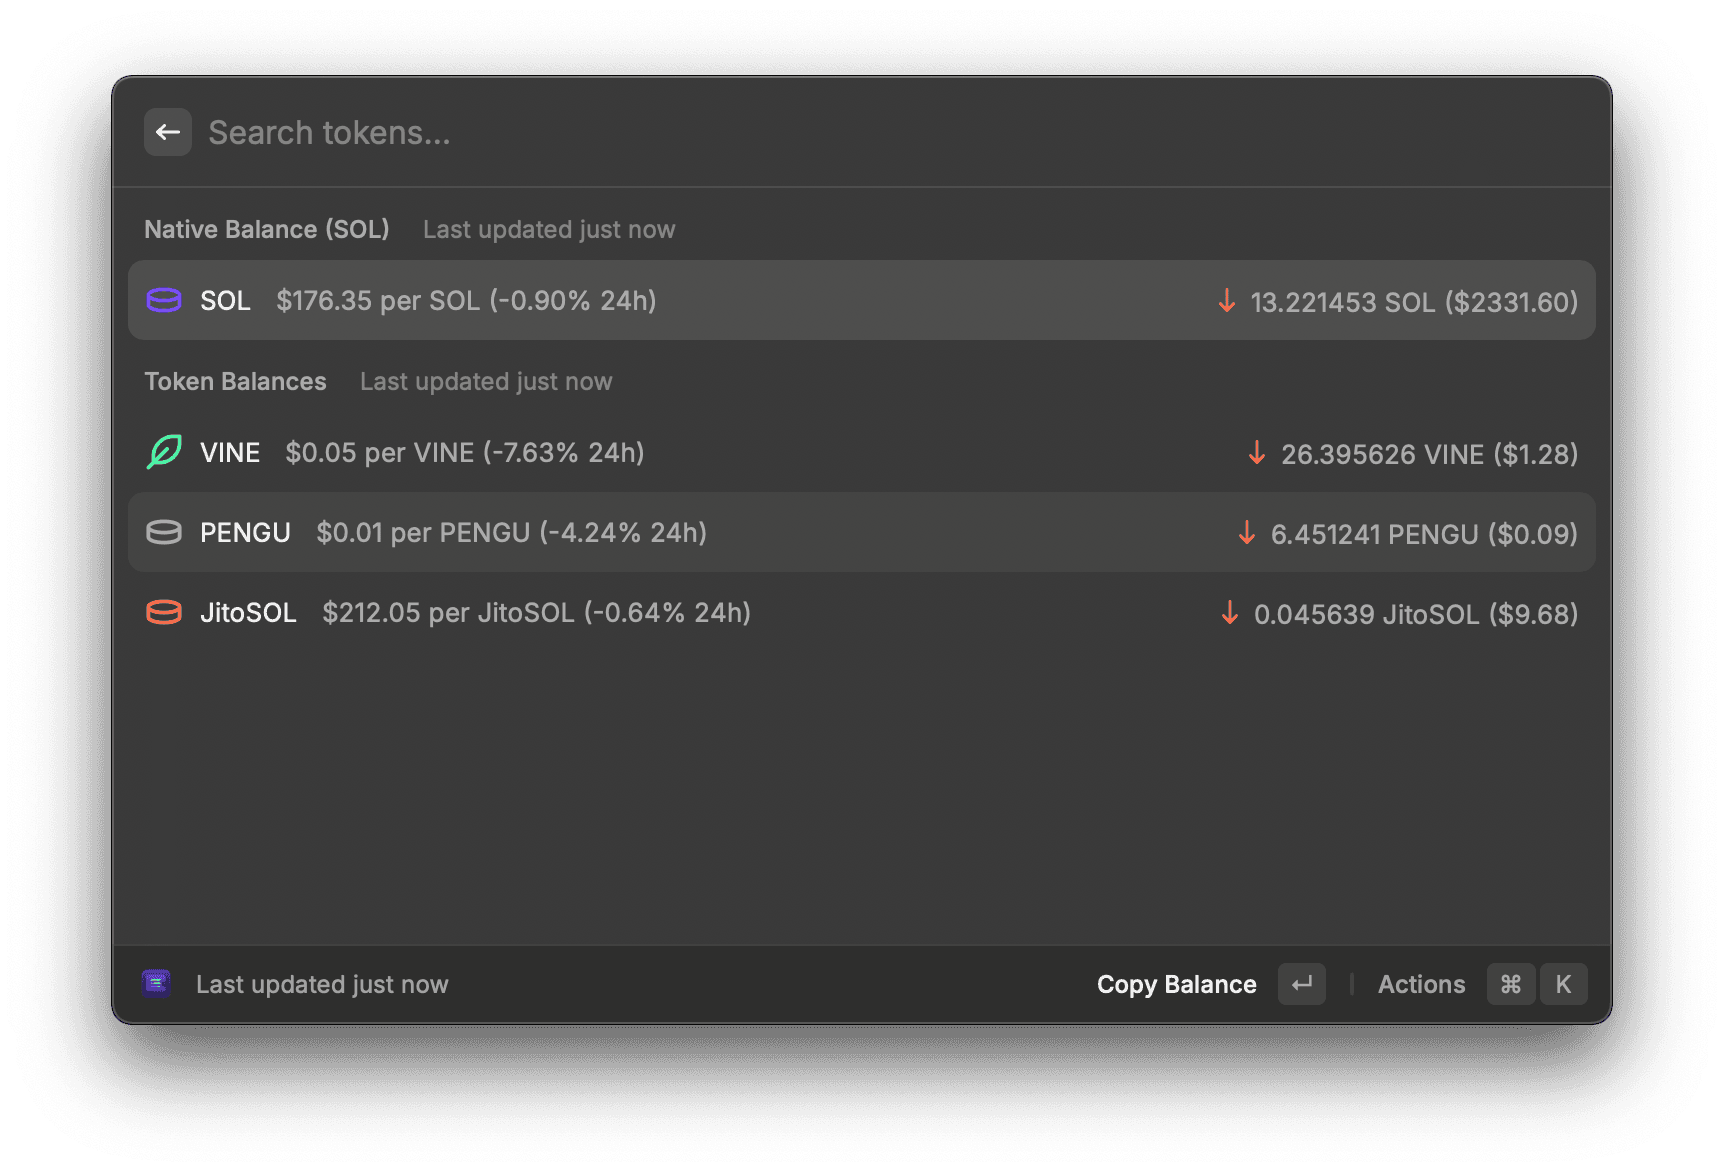
Task: Click the gray PENGU coin icon
Action: (164, 532)
